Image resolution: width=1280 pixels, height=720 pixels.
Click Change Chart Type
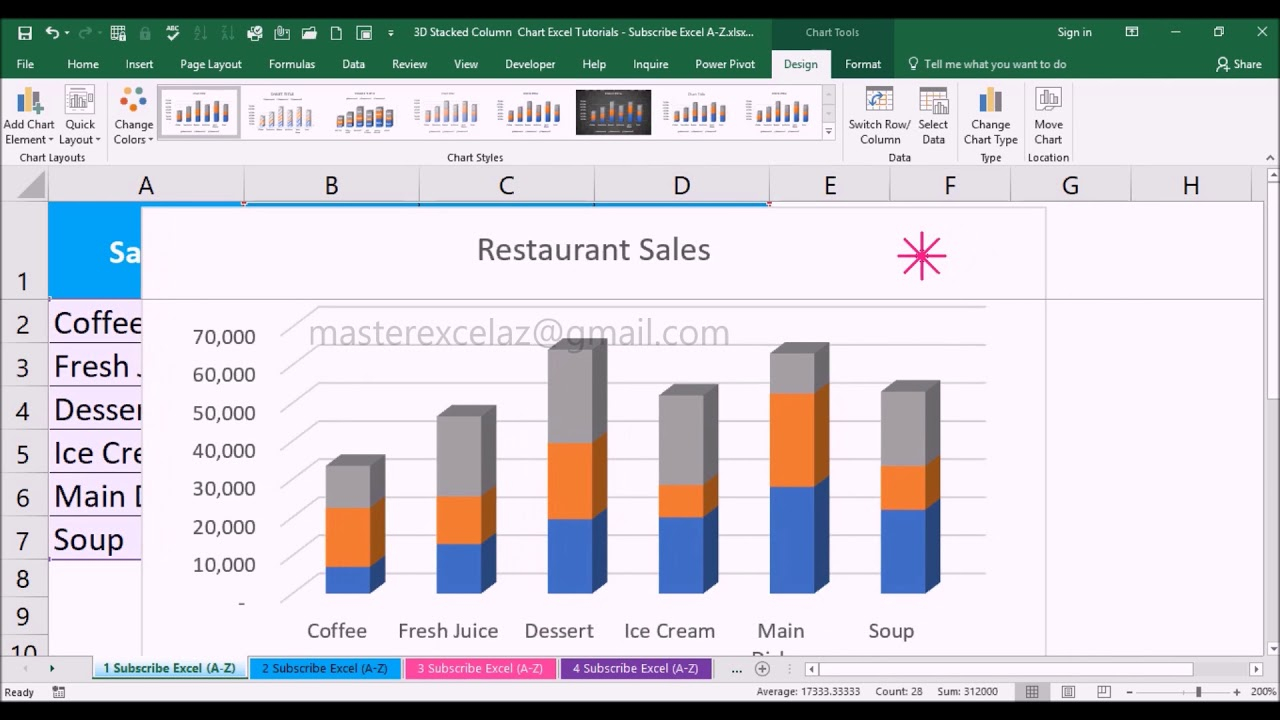click(990, 117)
